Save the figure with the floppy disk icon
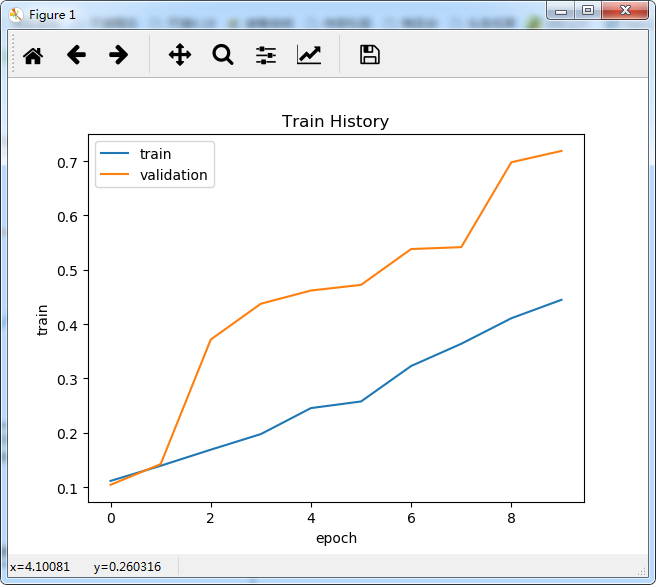The image size is (656, 585). (370, 55)
